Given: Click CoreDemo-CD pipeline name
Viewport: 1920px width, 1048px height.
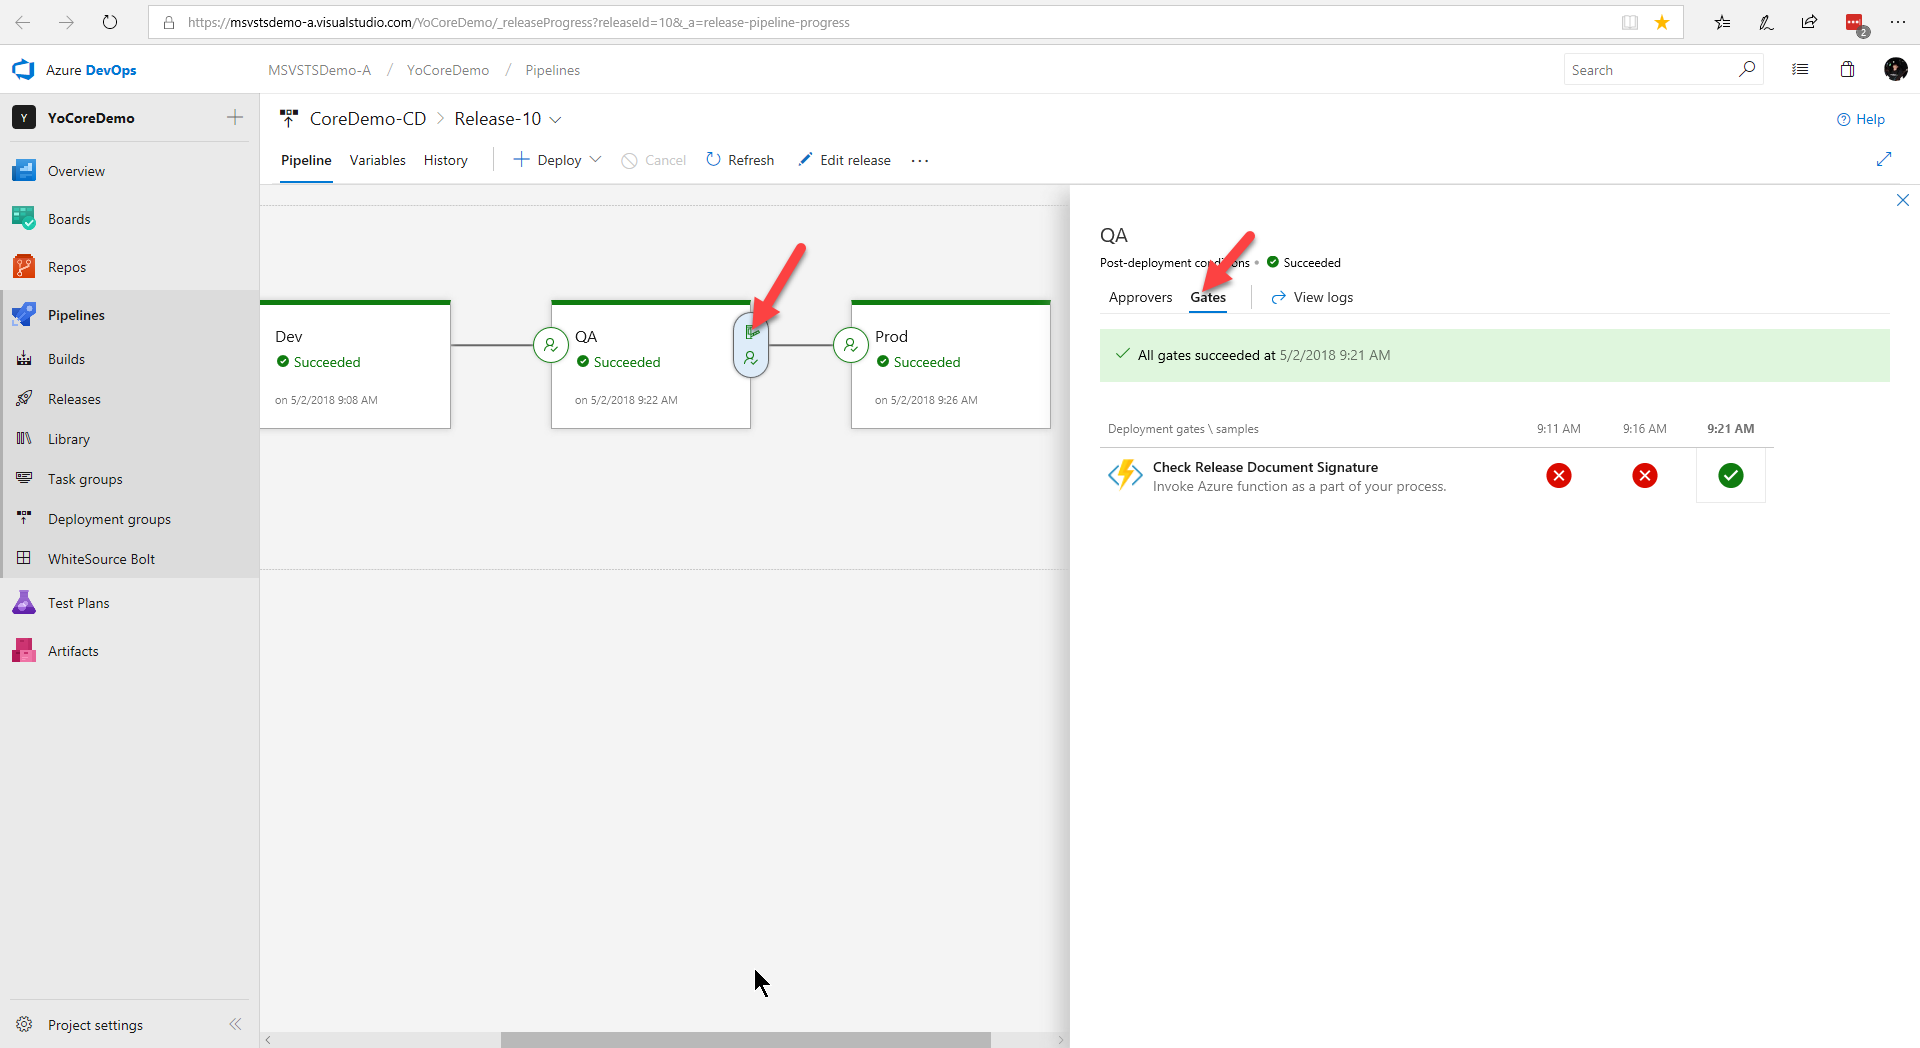Looking at the screenshot, I should click(368, 119).
